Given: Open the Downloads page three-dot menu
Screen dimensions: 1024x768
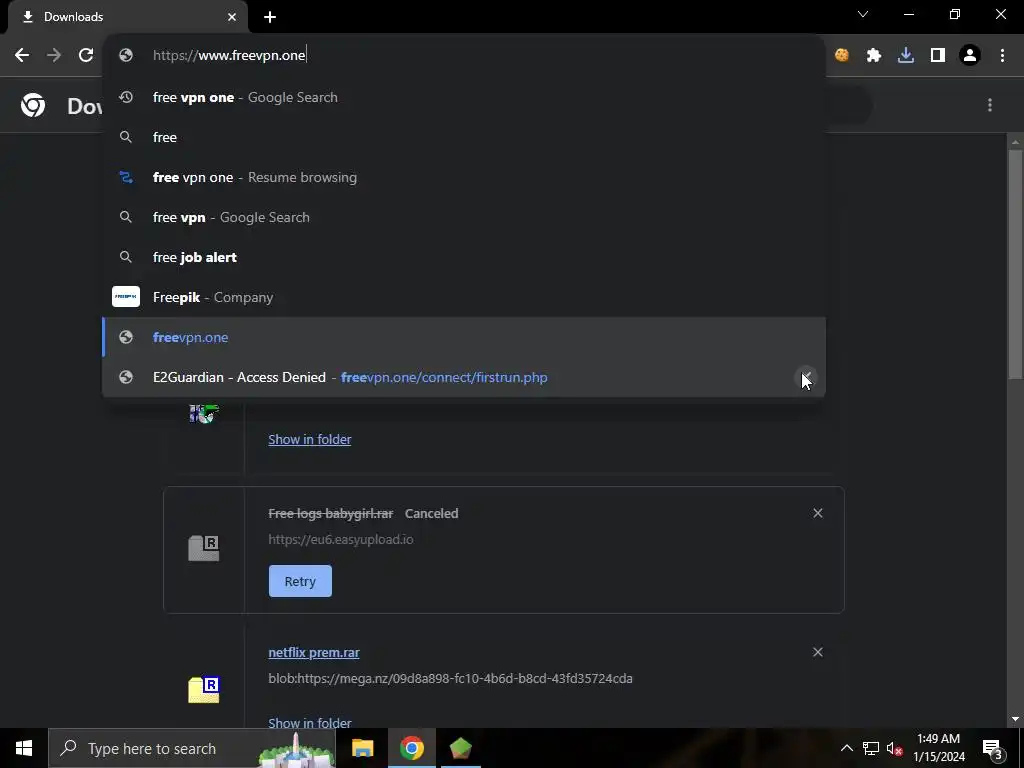Looking at the screenshot, I should [x=990, y=105].
